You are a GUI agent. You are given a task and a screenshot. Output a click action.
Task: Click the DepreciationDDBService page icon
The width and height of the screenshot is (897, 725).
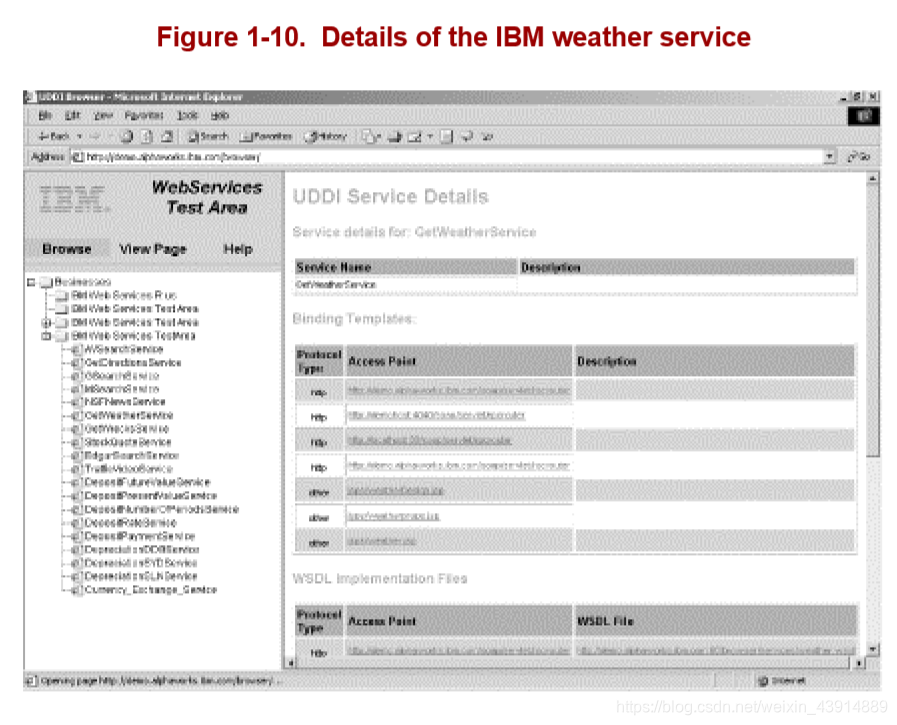[x=76, y=550]
